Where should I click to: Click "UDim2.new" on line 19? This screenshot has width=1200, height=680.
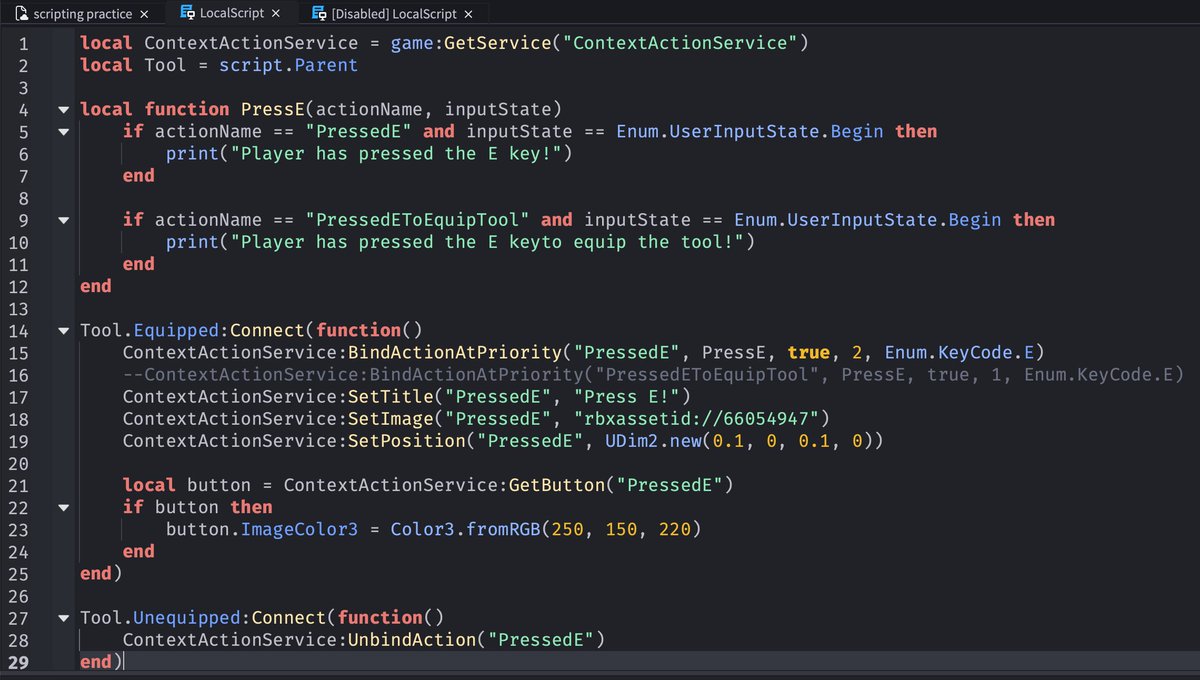[x=652, y=440]
